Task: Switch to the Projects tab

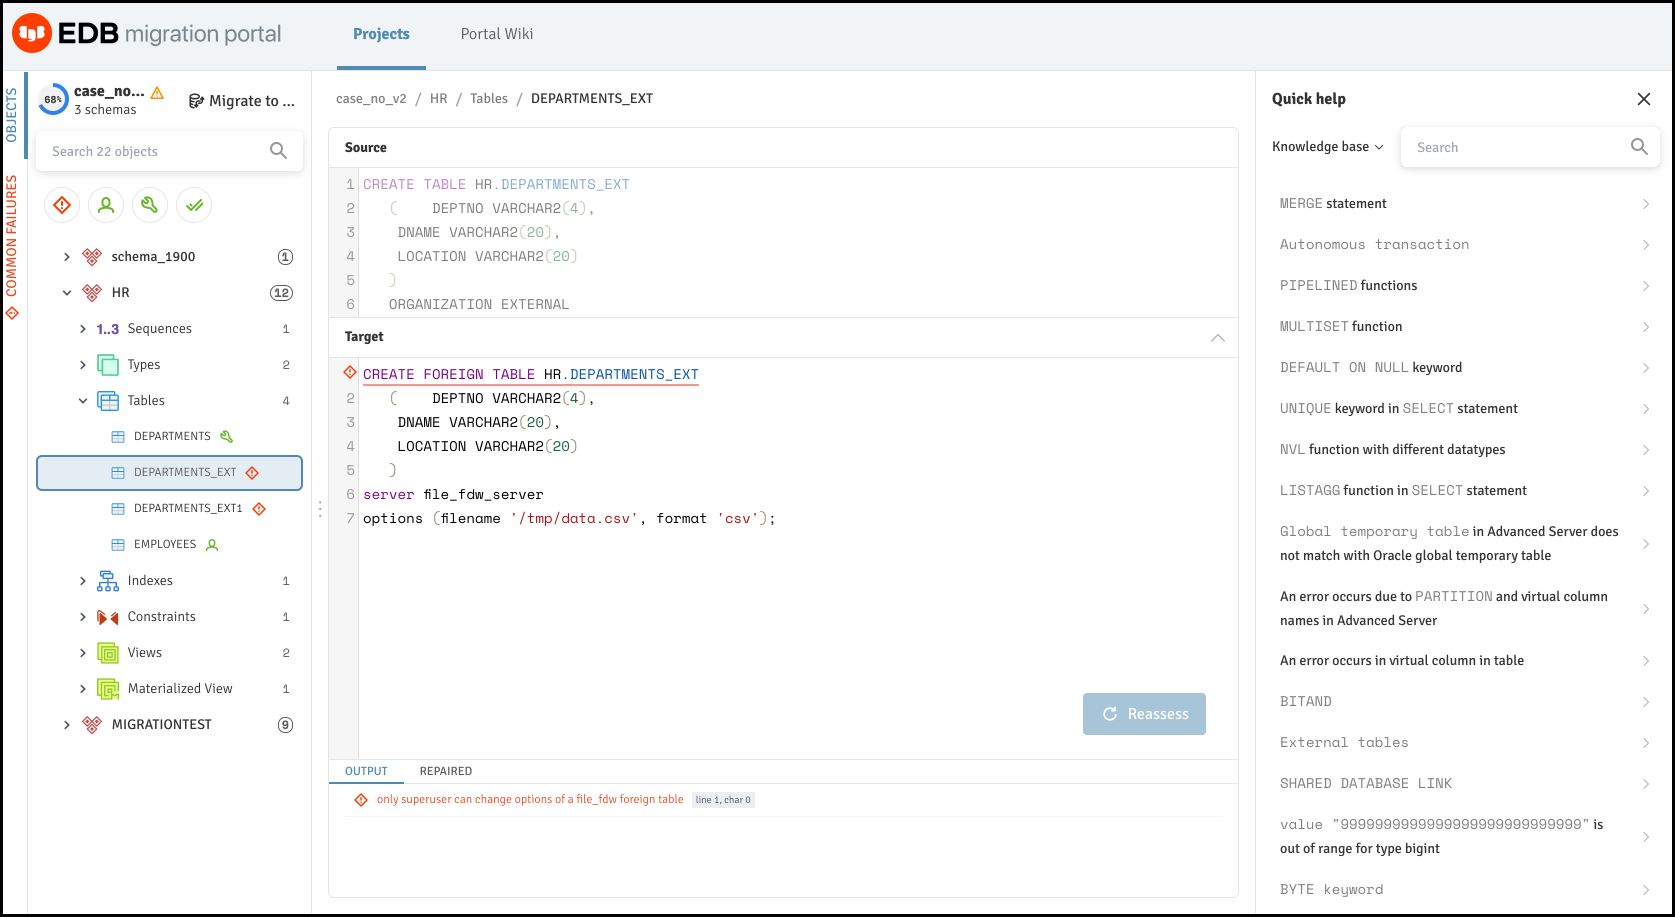Action: (x=381, y=34)
